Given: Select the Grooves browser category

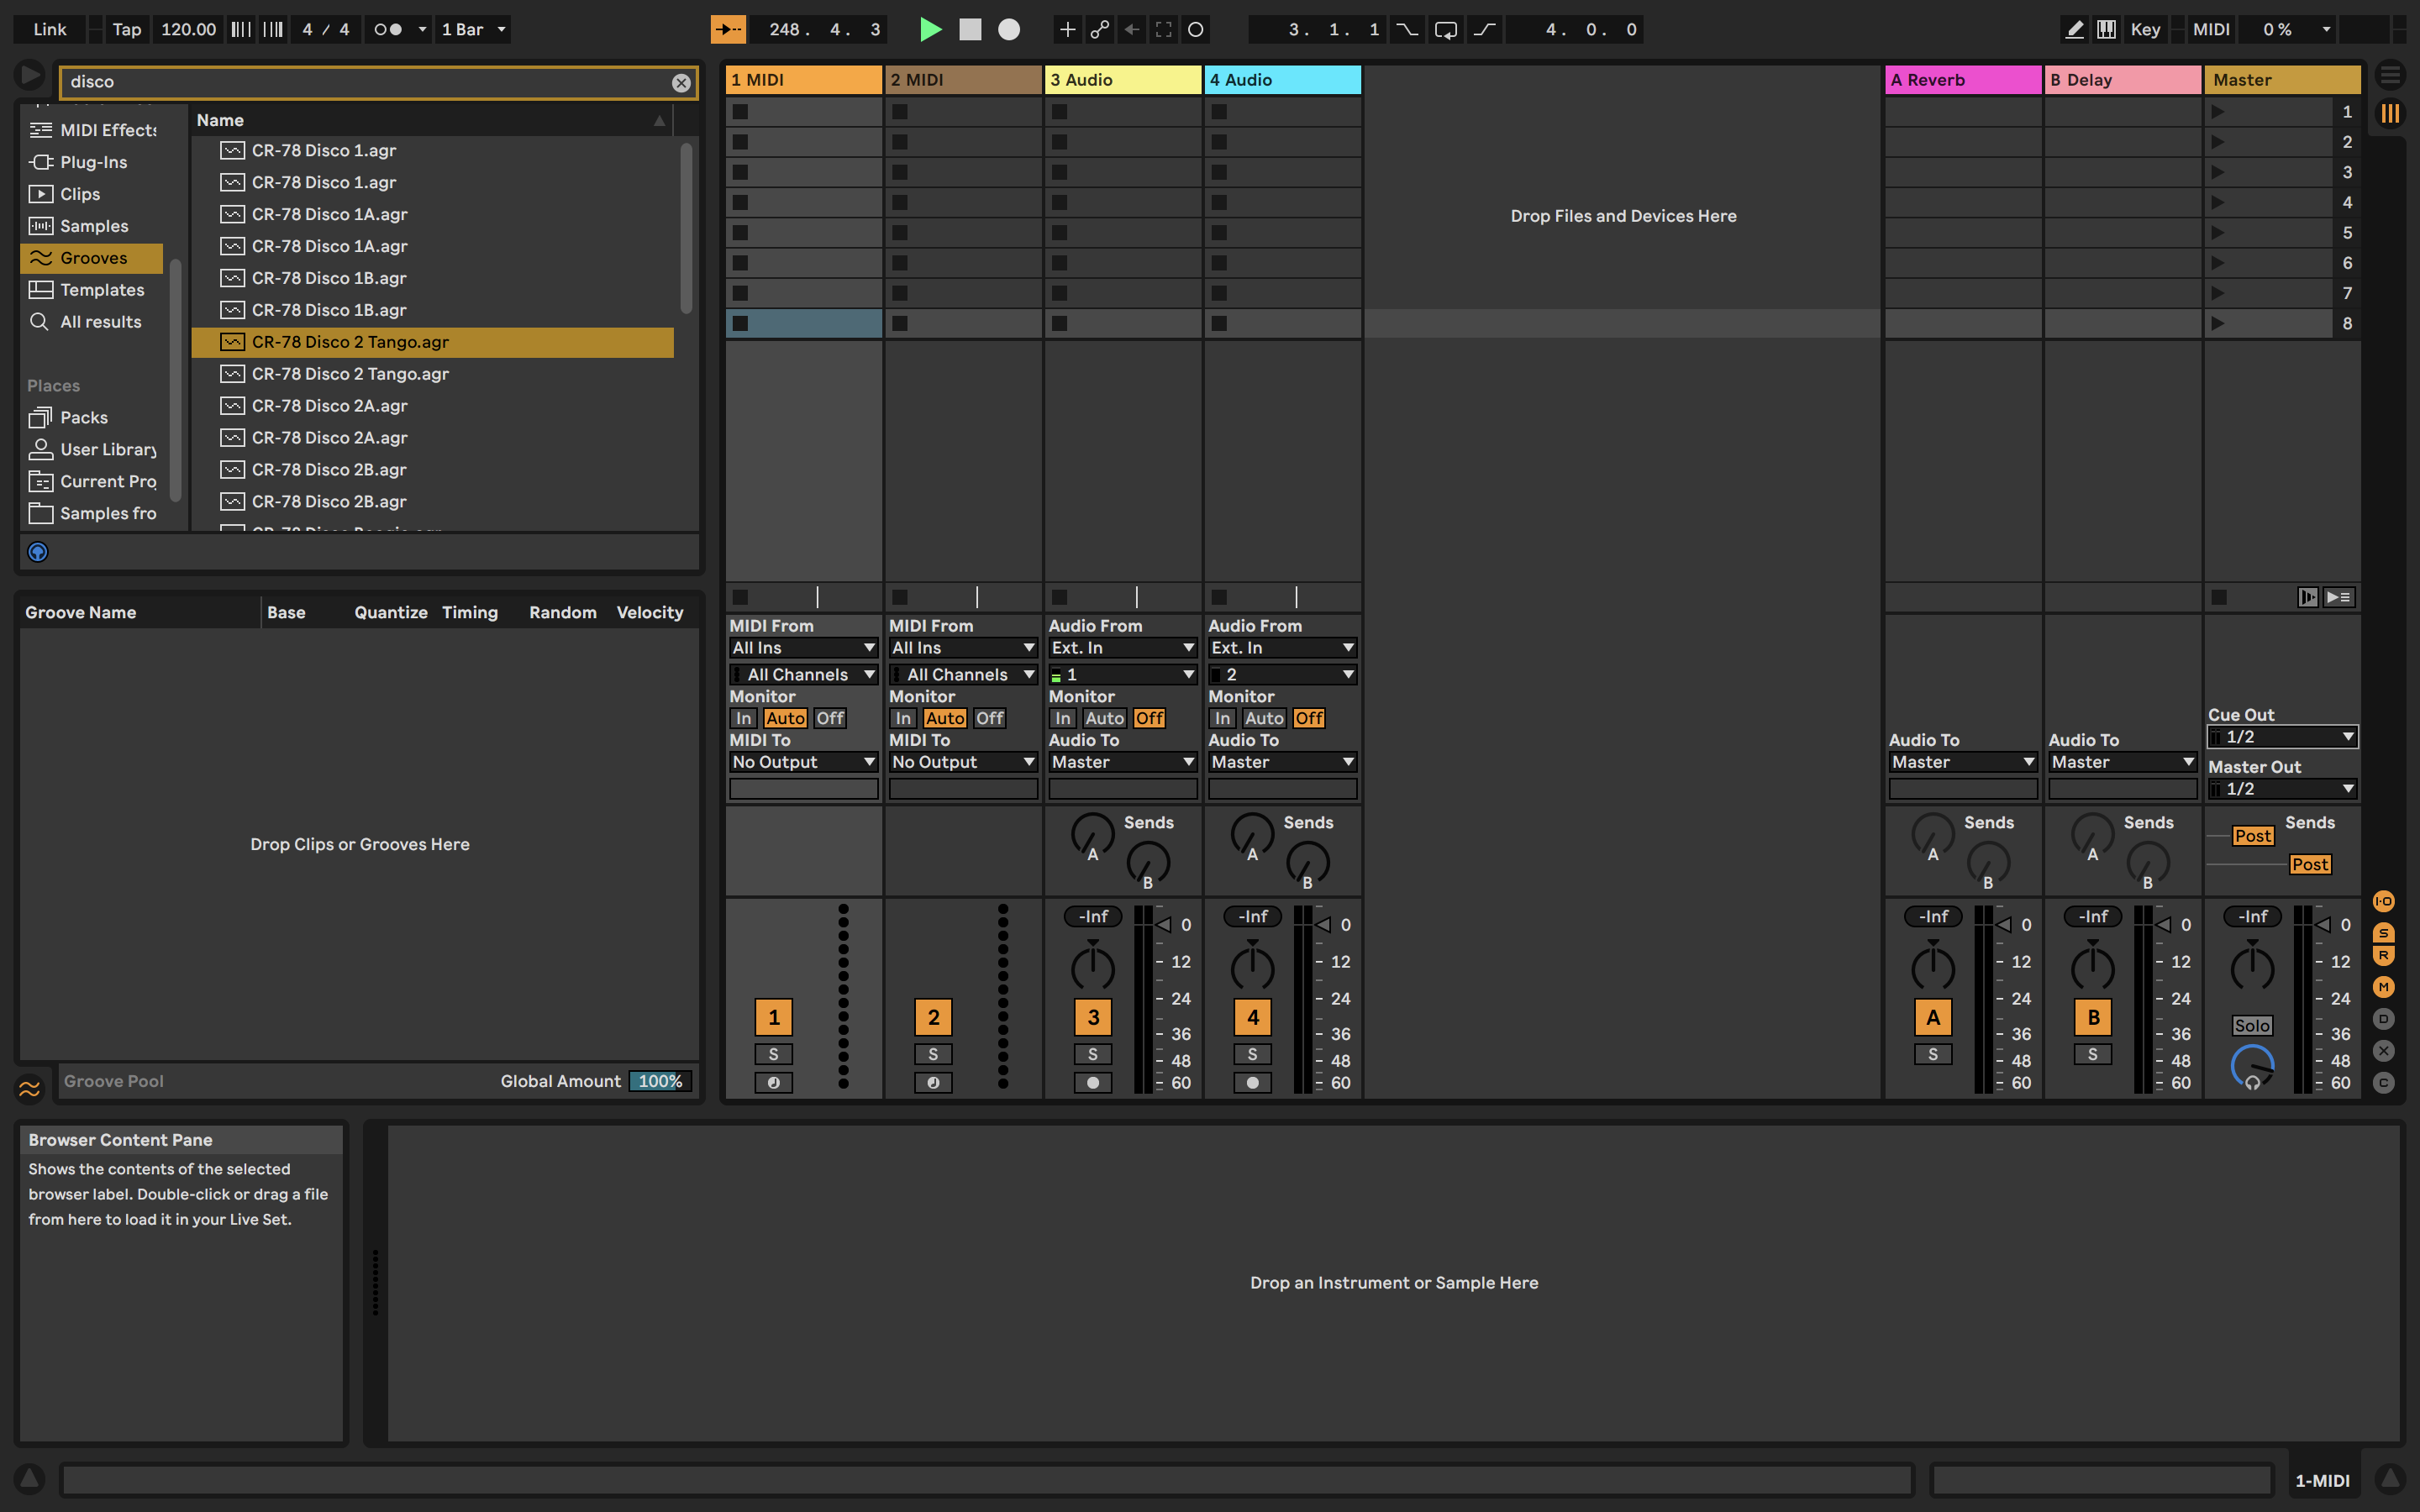Looking at the screenshot, I should click(92, 258).
